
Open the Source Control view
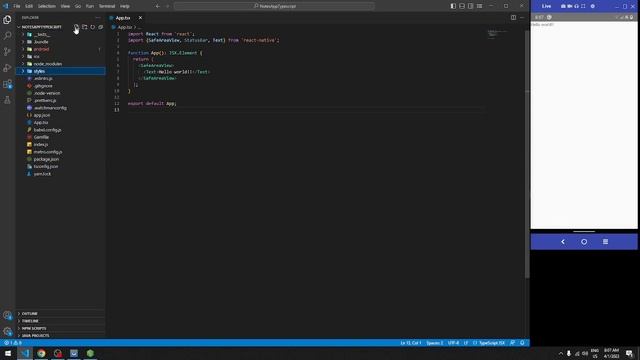(x=7, y=51)
